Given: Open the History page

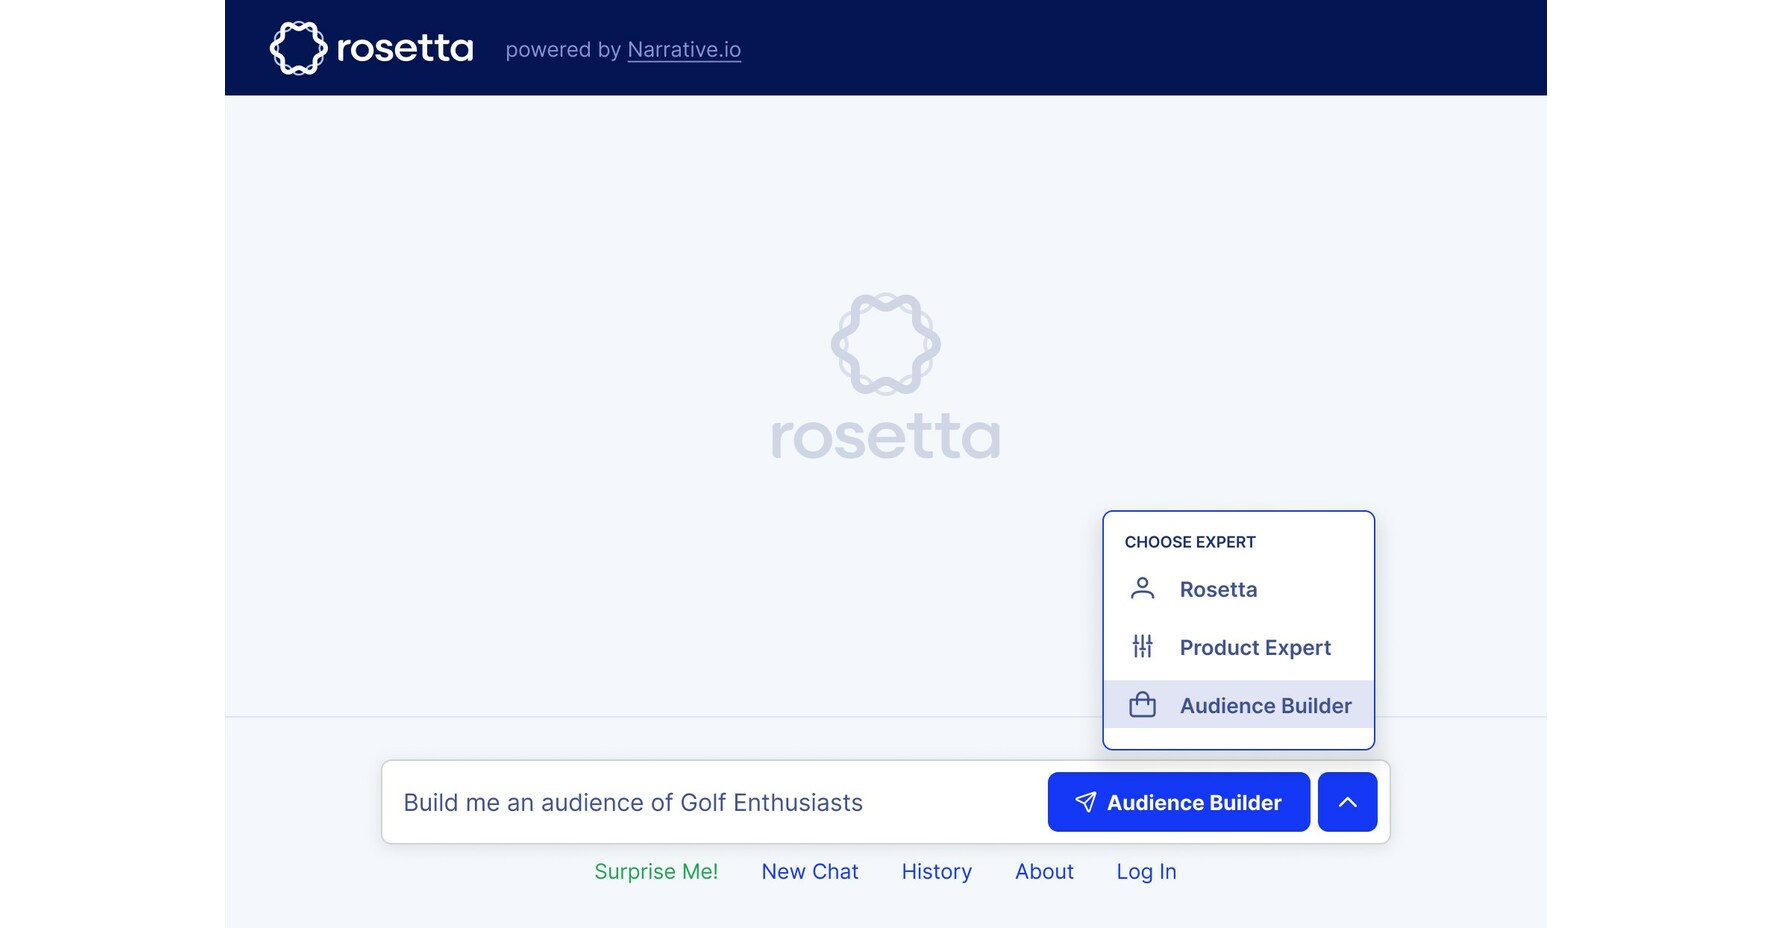Looking at the screenshot, I should pos(936,871).
